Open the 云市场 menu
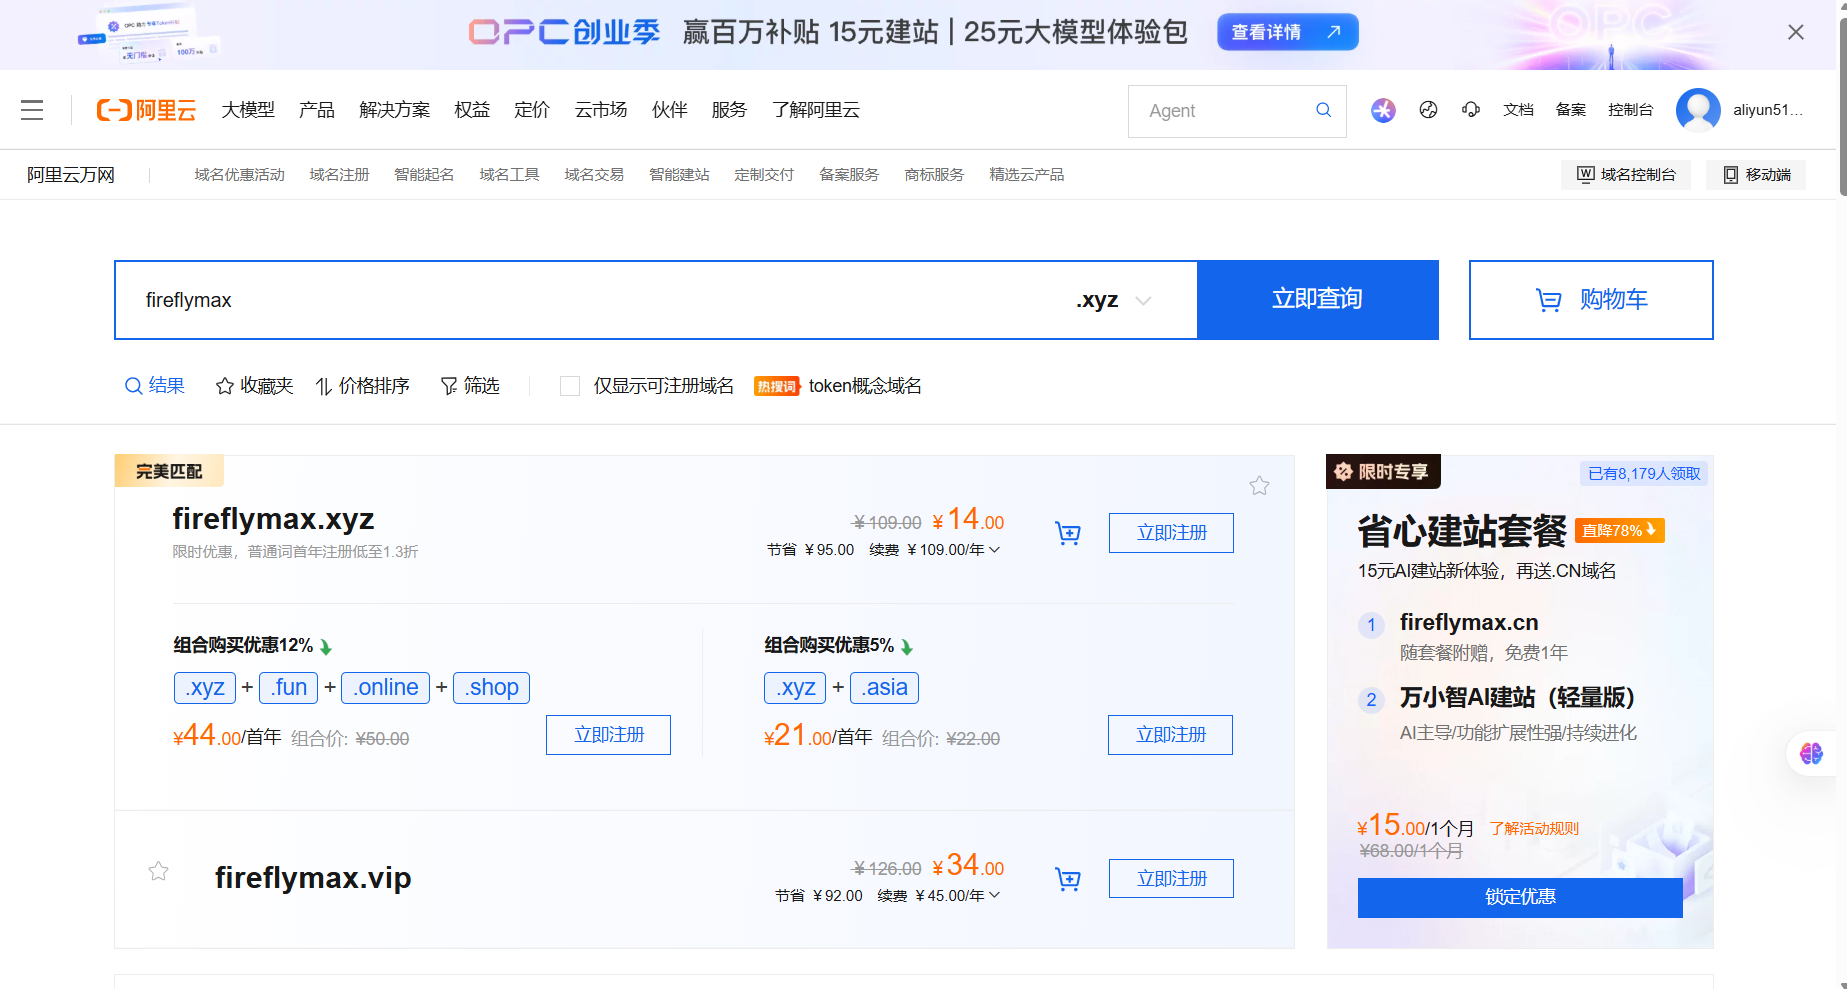1847x989 pixels. point(601,110)
